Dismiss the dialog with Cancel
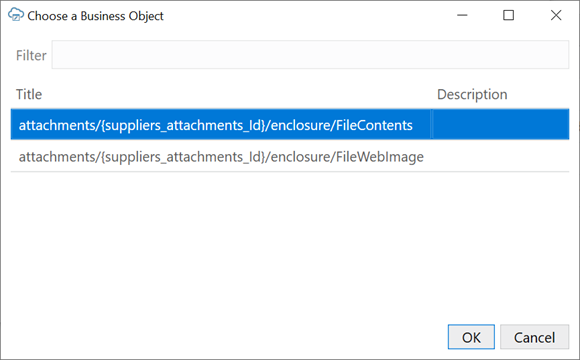580x360 pixels. tap(534, 337)
